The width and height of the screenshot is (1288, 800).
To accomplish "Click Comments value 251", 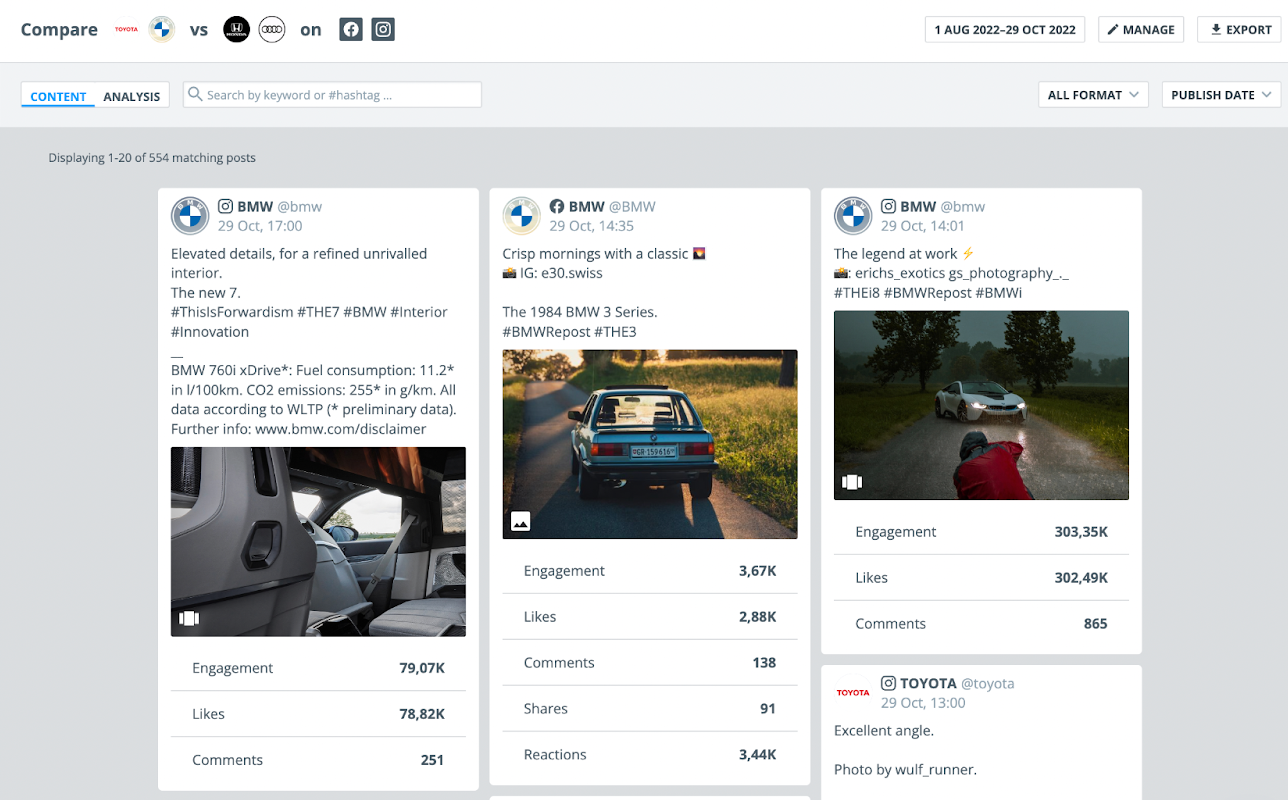I will 432,760.
